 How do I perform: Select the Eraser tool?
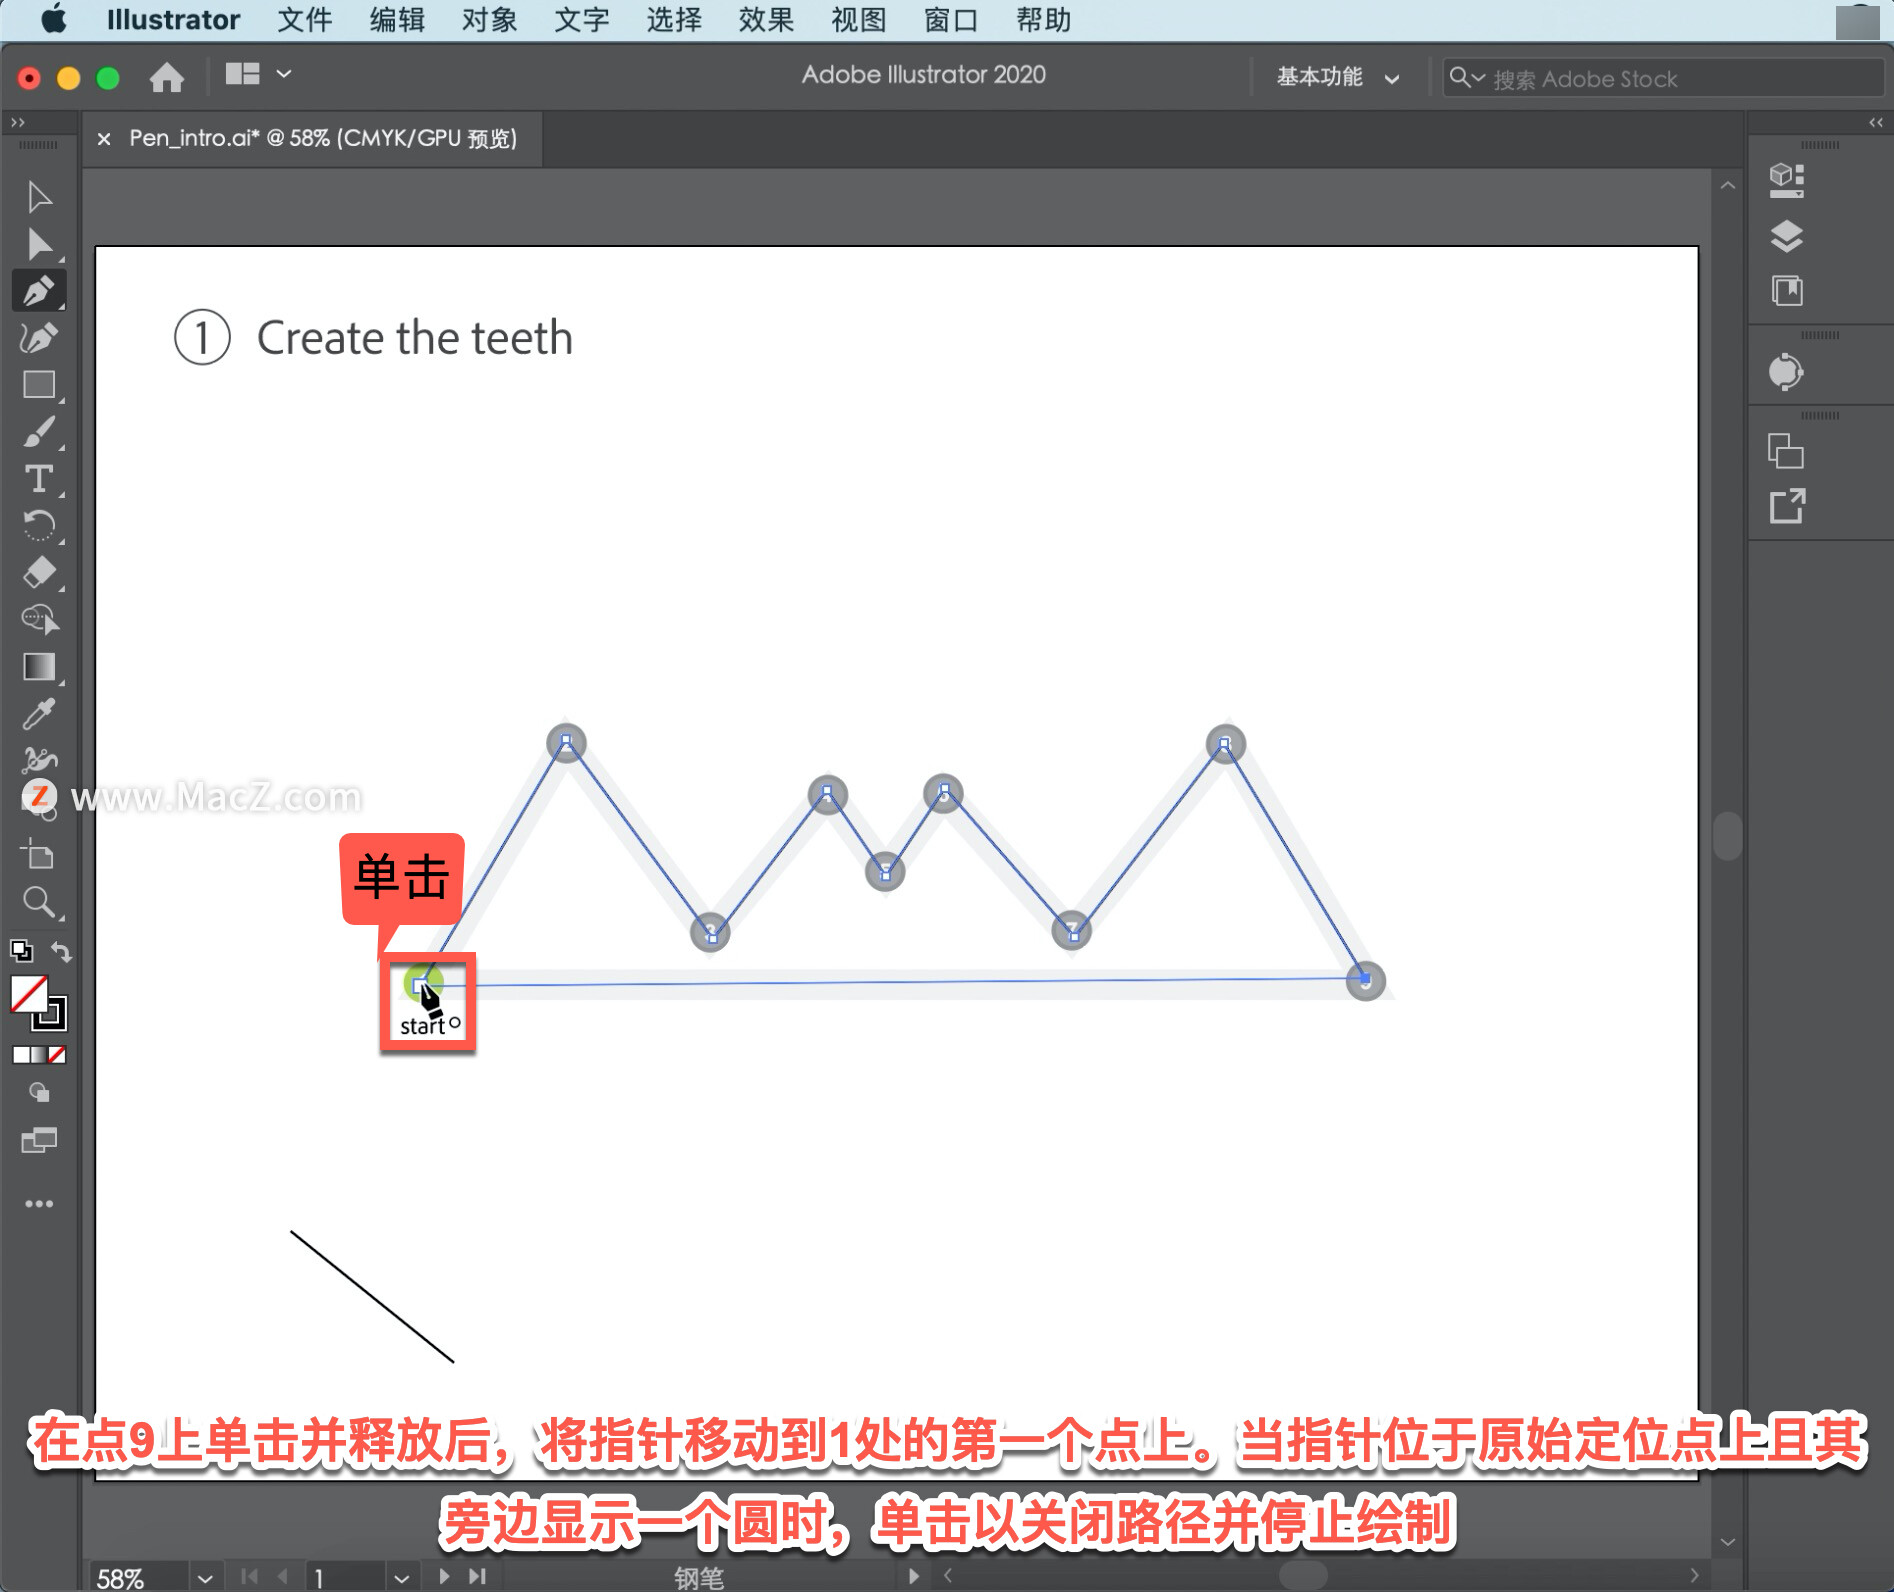tap(39, 573)
